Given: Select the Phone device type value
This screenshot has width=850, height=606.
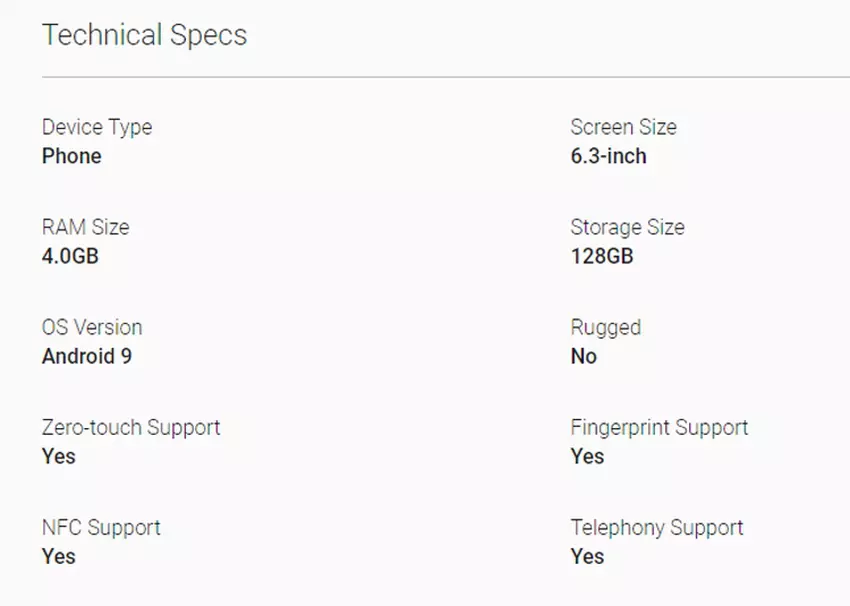Looking at the screenshot, I should pyautogui.click(x=72, y=156).
